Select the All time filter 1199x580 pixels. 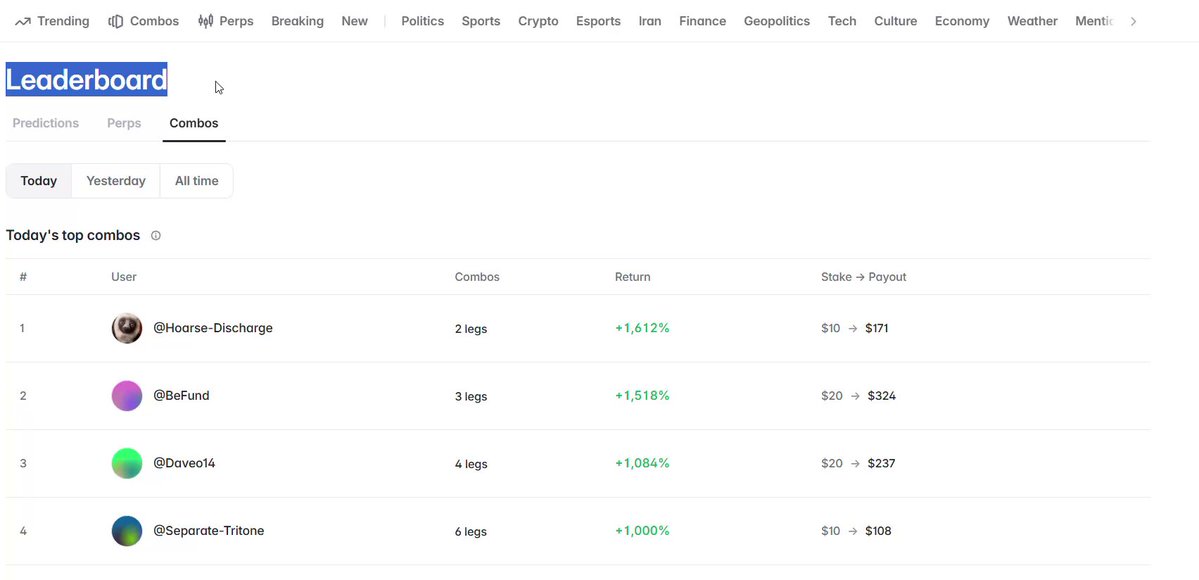pos(197,181)
